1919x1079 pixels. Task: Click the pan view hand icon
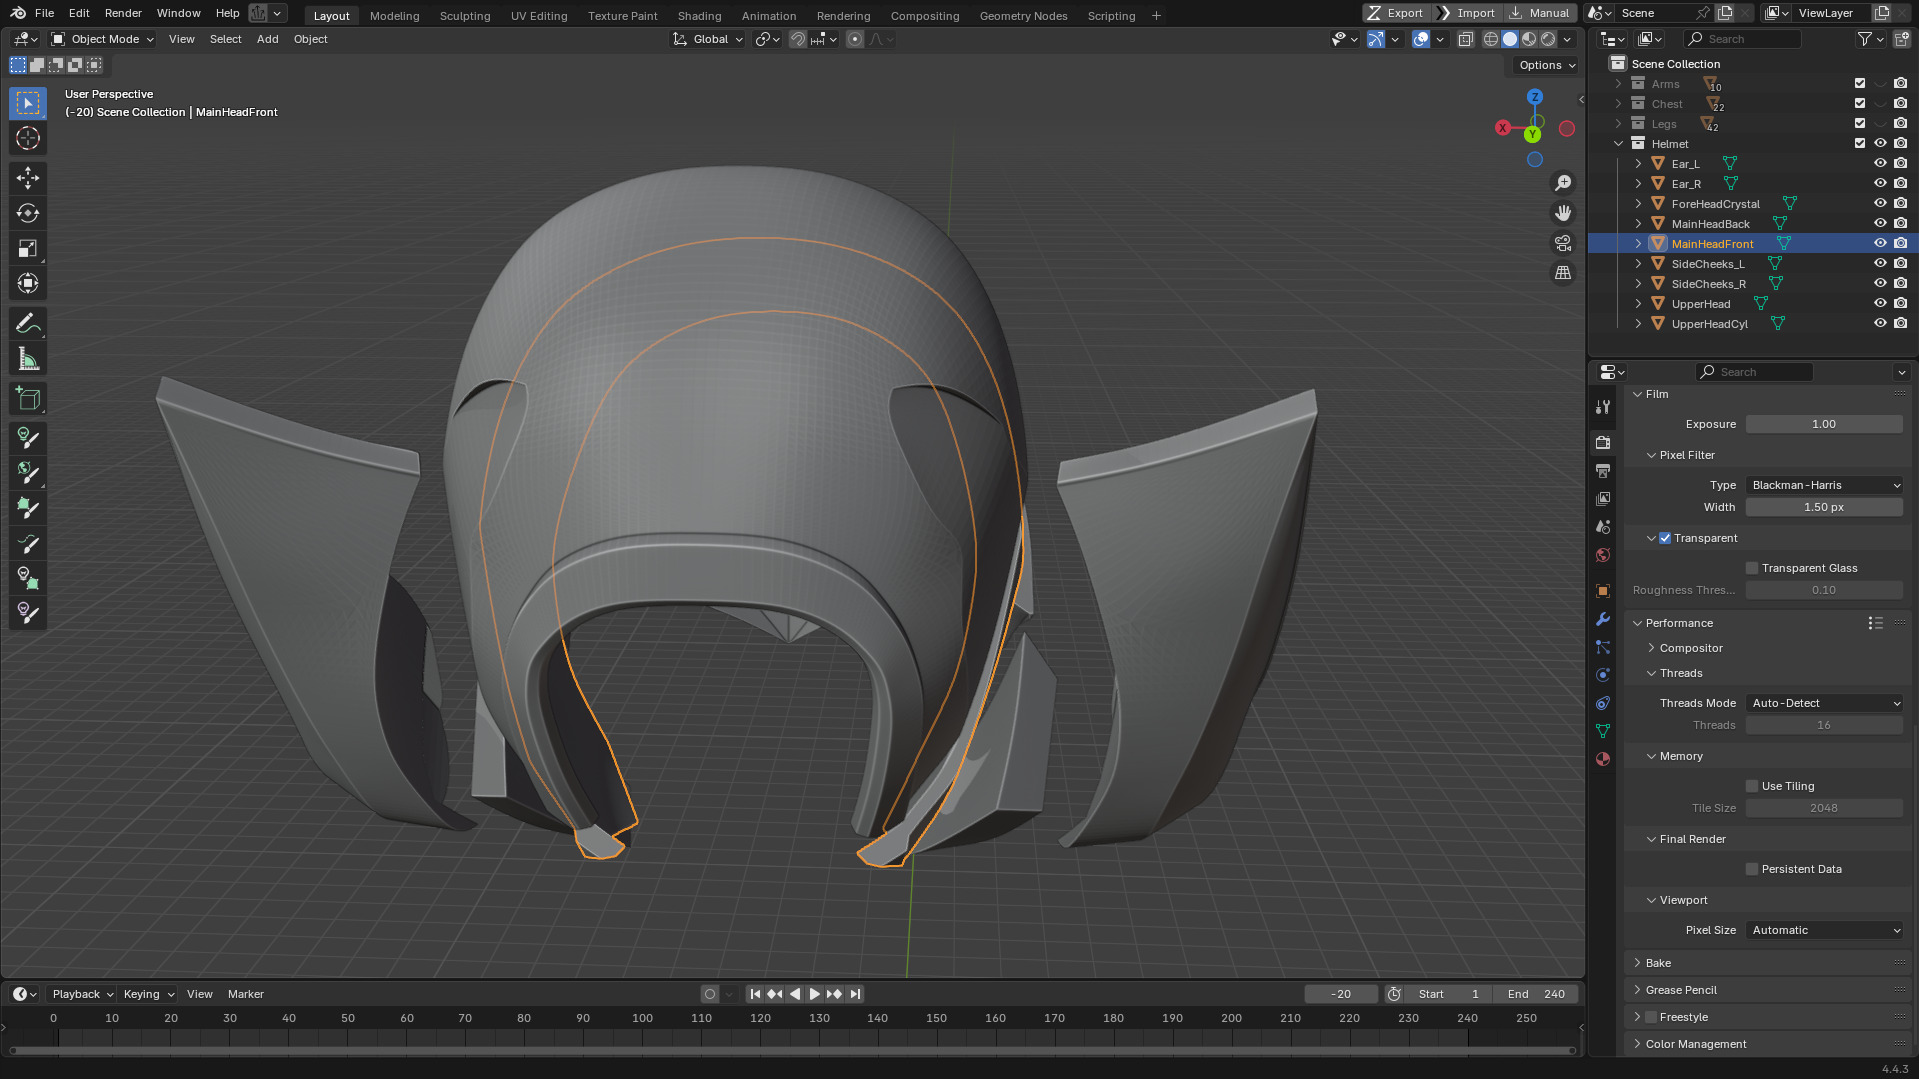pos(1563,213)
